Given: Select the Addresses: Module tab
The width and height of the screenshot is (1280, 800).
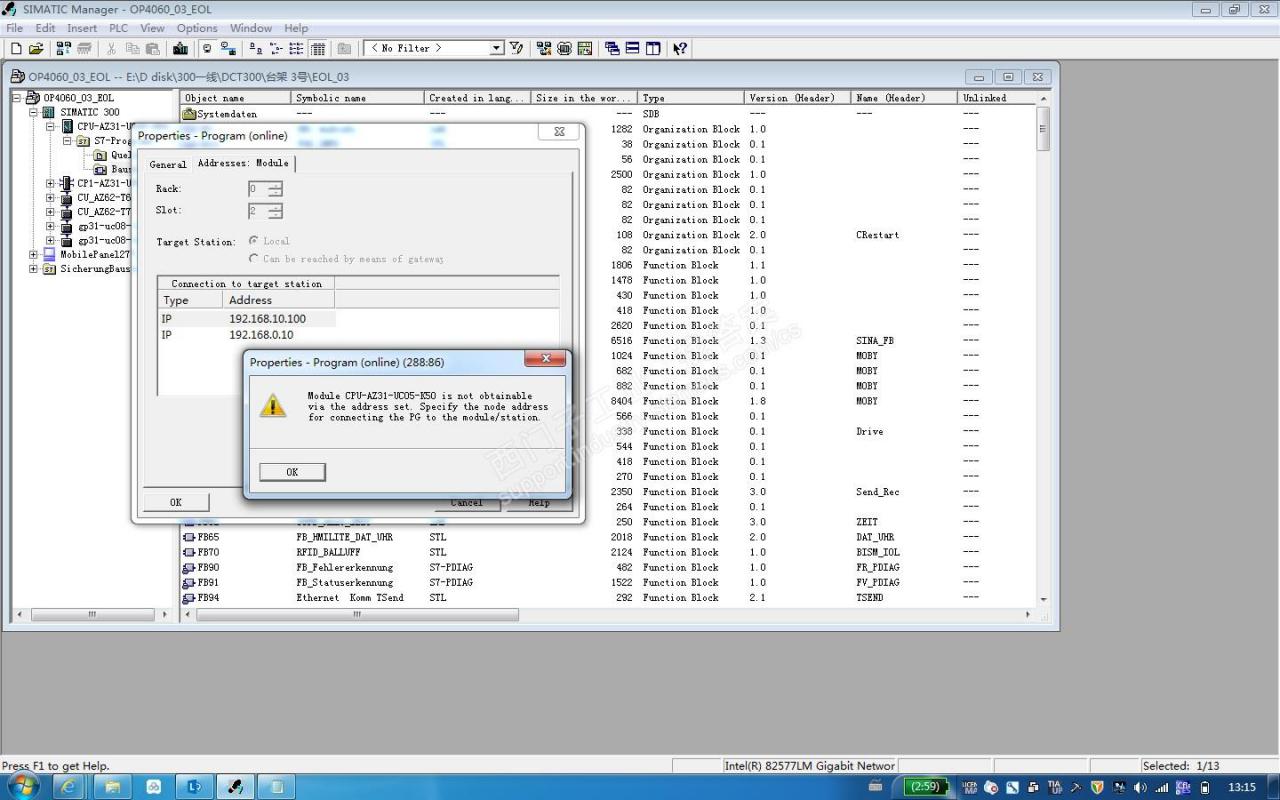Looking at the screenshot, I should coord(243,163).
